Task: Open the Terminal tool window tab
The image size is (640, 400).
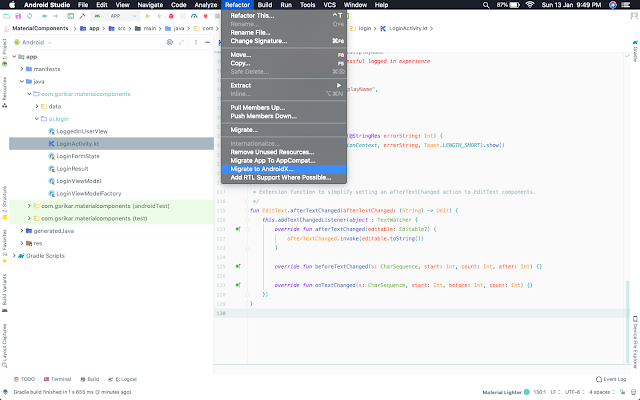Action: [x=58, y=379]
